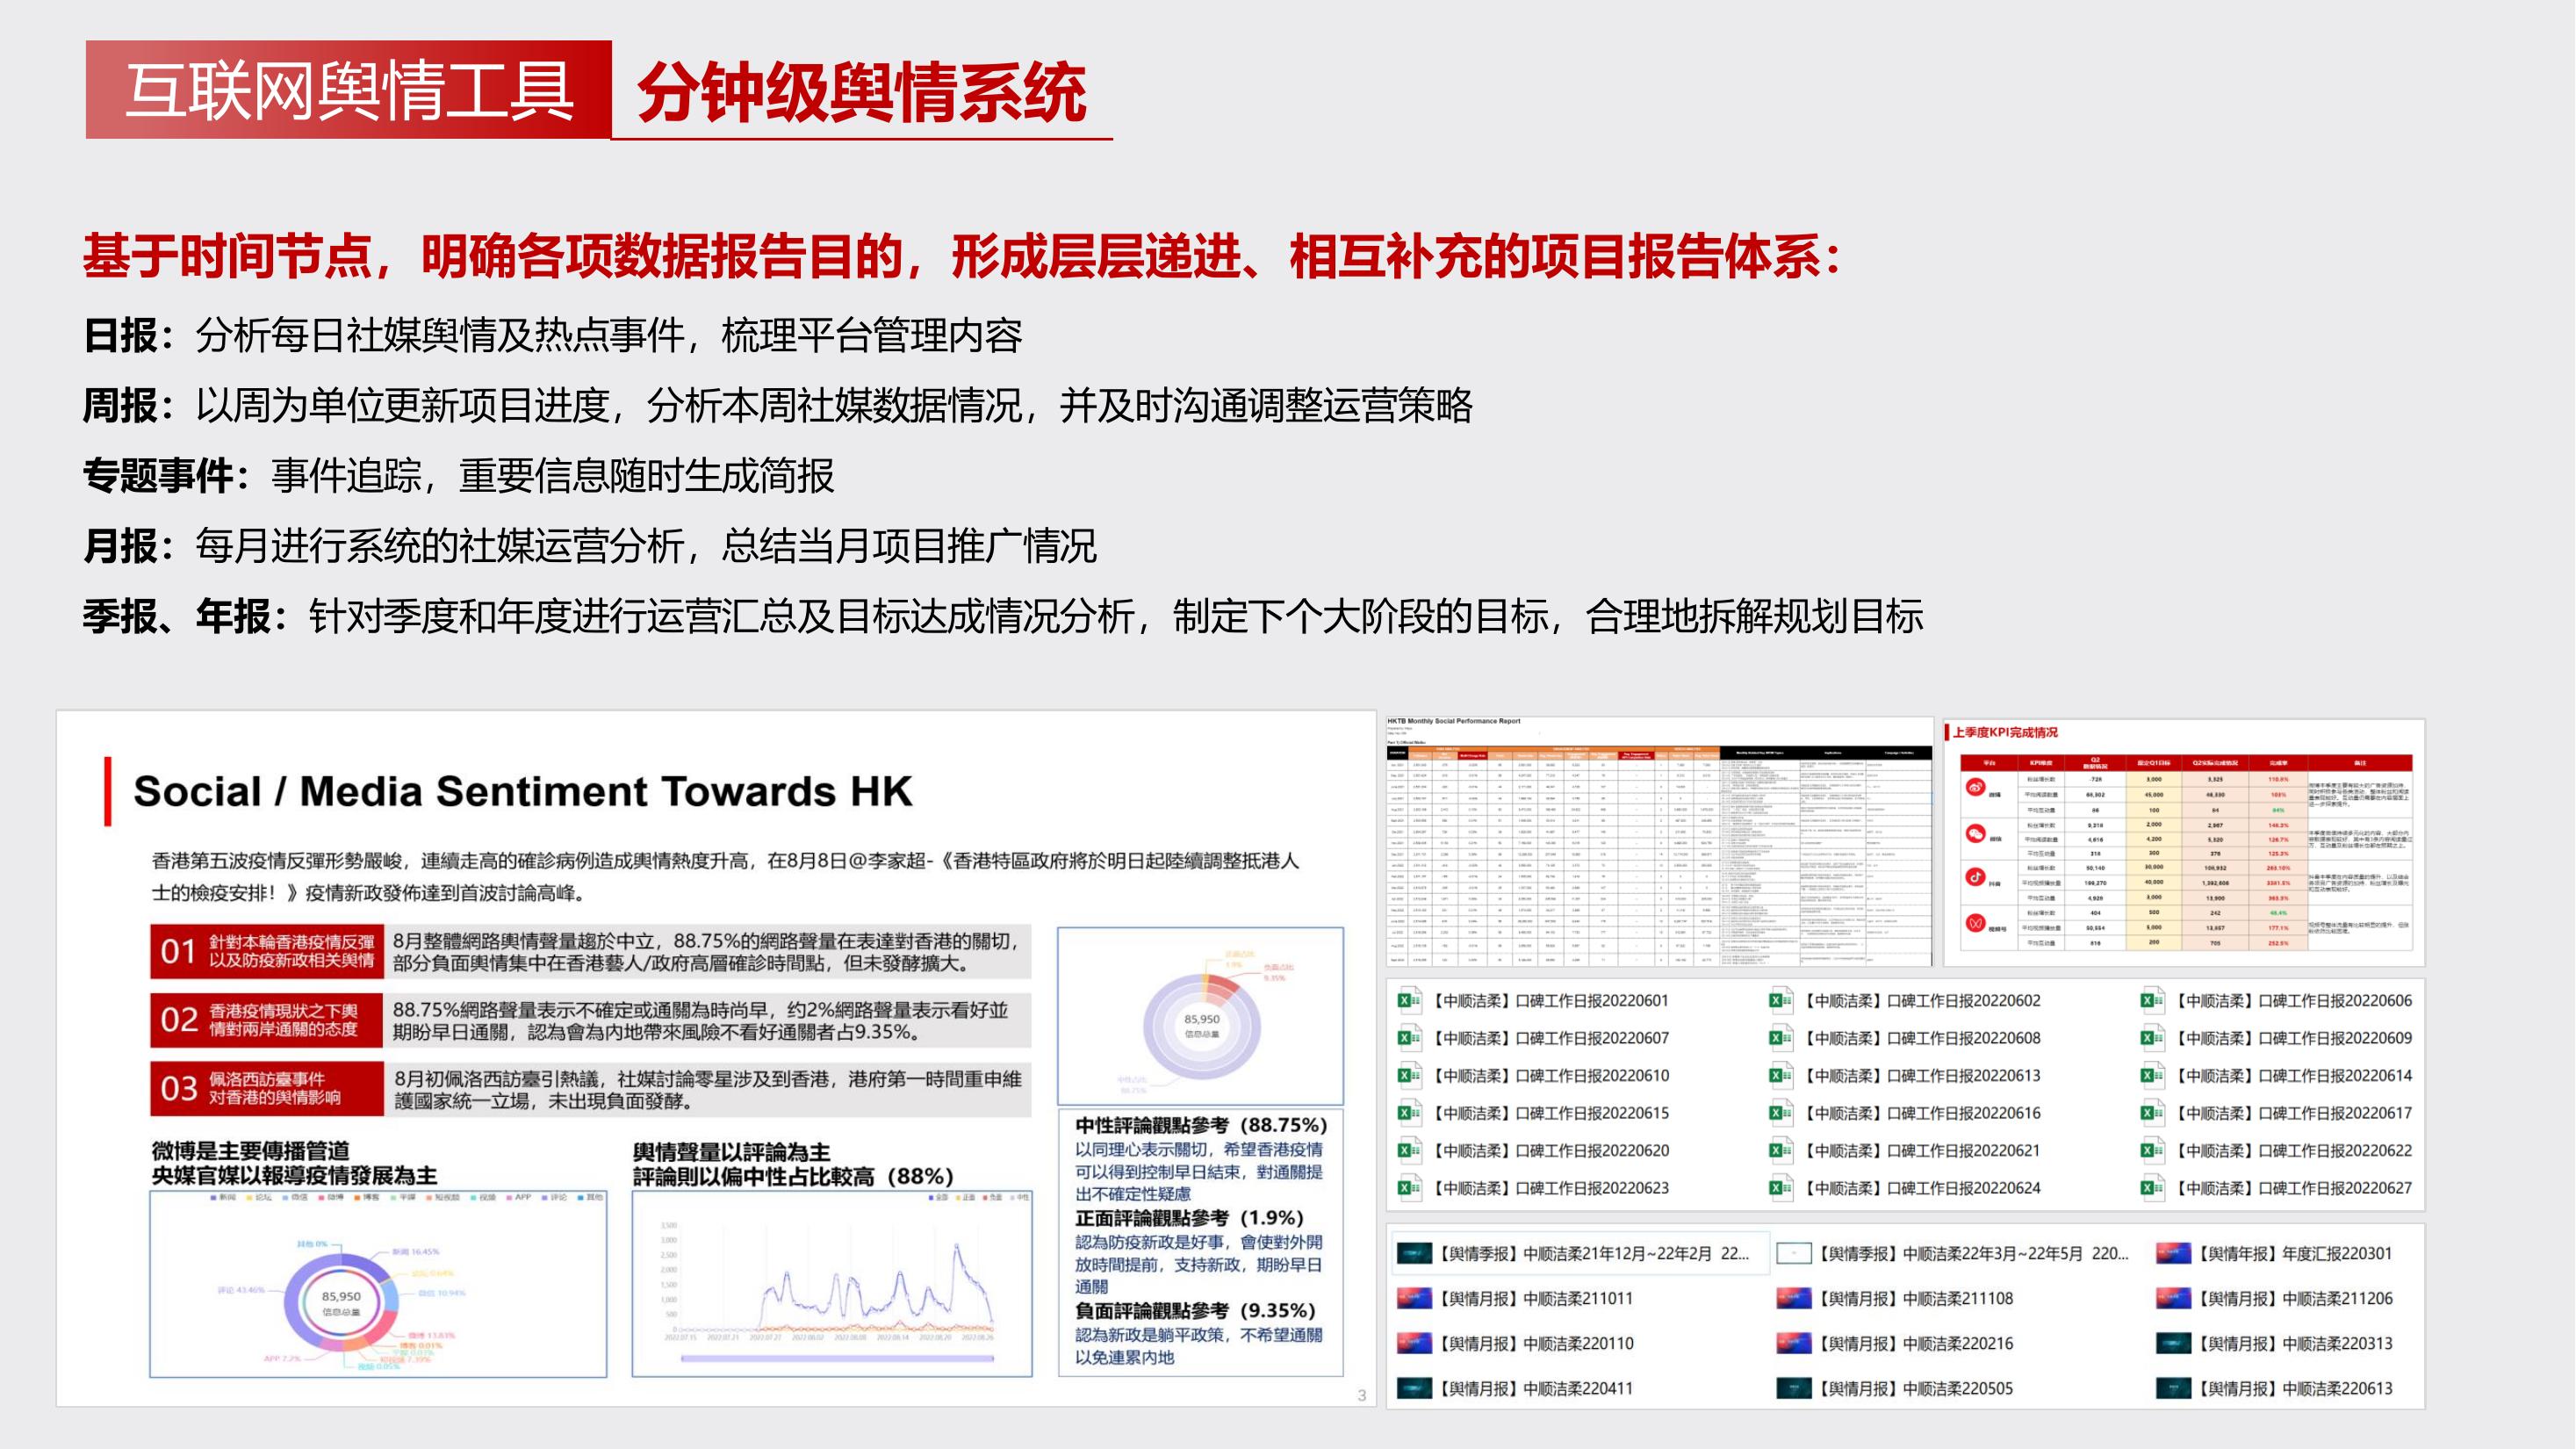Click Excel icon of 口碑工作日报20220620

(x=1410, y=1150)
